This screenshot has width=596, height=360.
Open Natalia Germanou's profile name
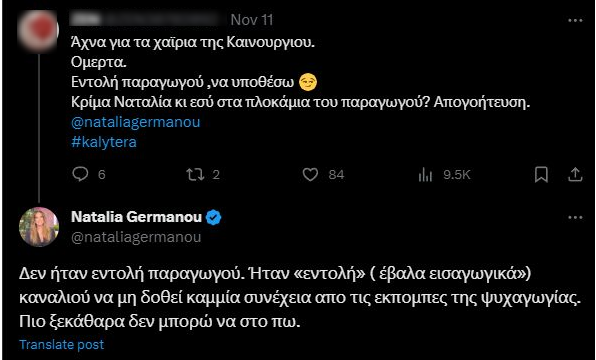point(136,217)
